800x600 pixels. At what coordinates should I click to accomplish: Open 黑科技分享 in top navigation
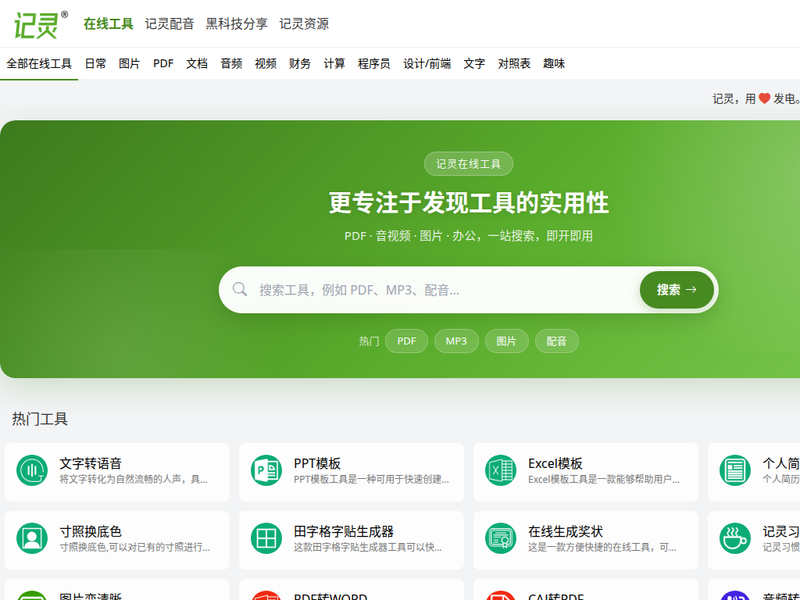tap(237, 24)
